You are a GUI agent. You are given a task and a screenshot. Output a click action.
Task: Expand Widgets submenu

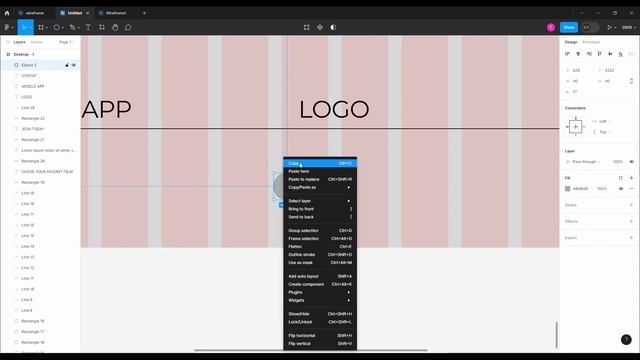[320, 300]
